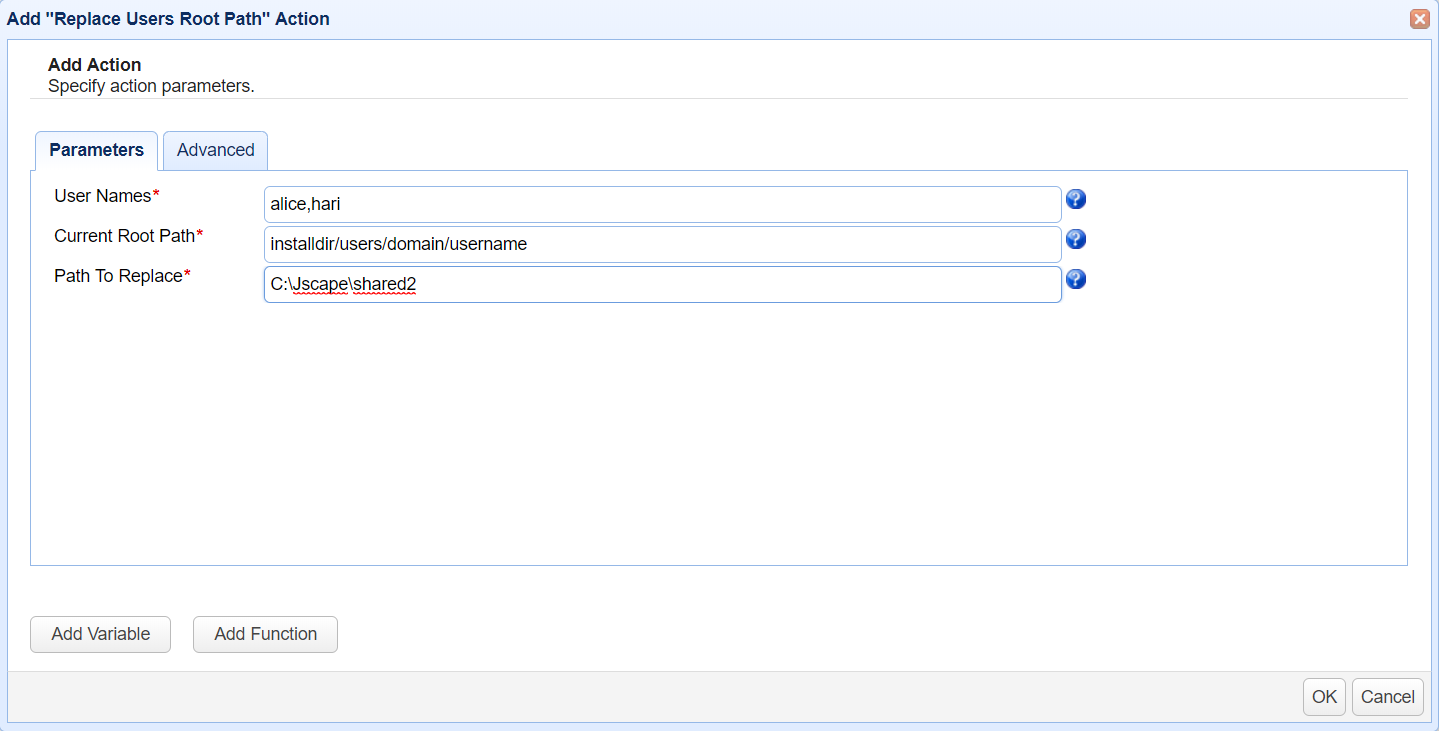
Task: Cancel adding the Replace Users Root Path action
Action: [1387, 697]
